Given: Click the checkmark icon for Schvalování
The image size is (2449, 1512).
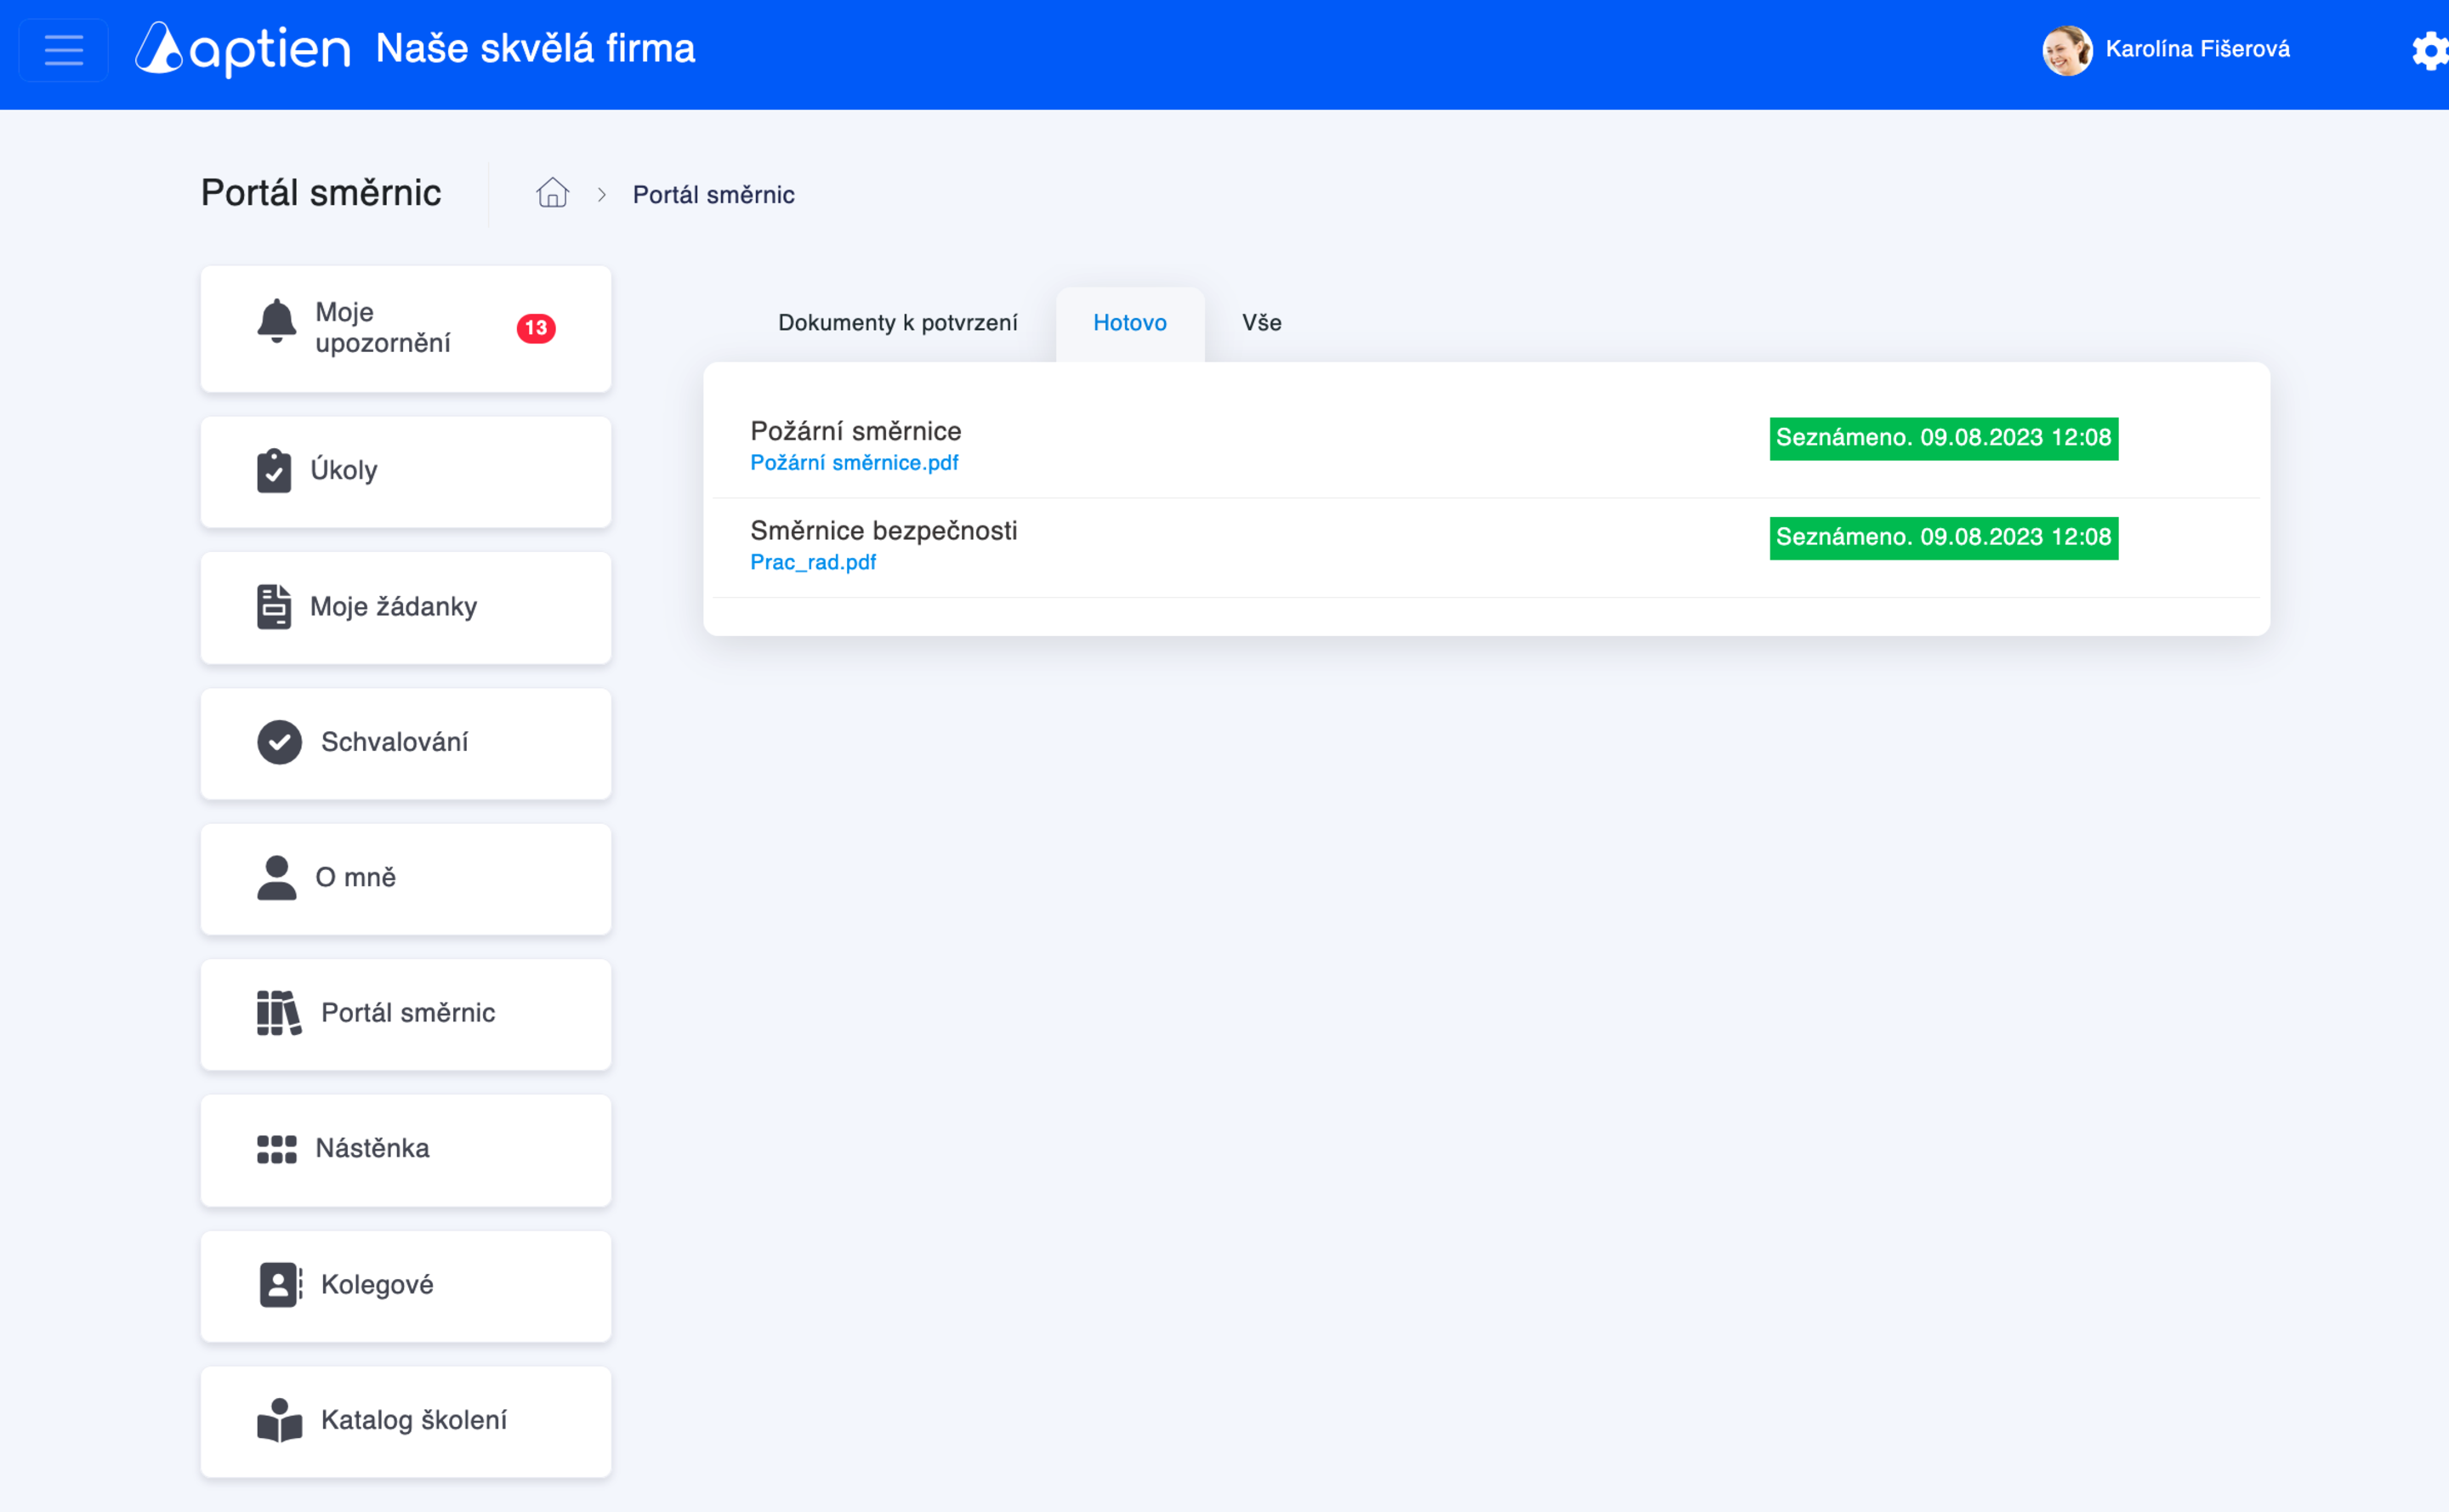Looking at the screenshot, I should 279,742.
